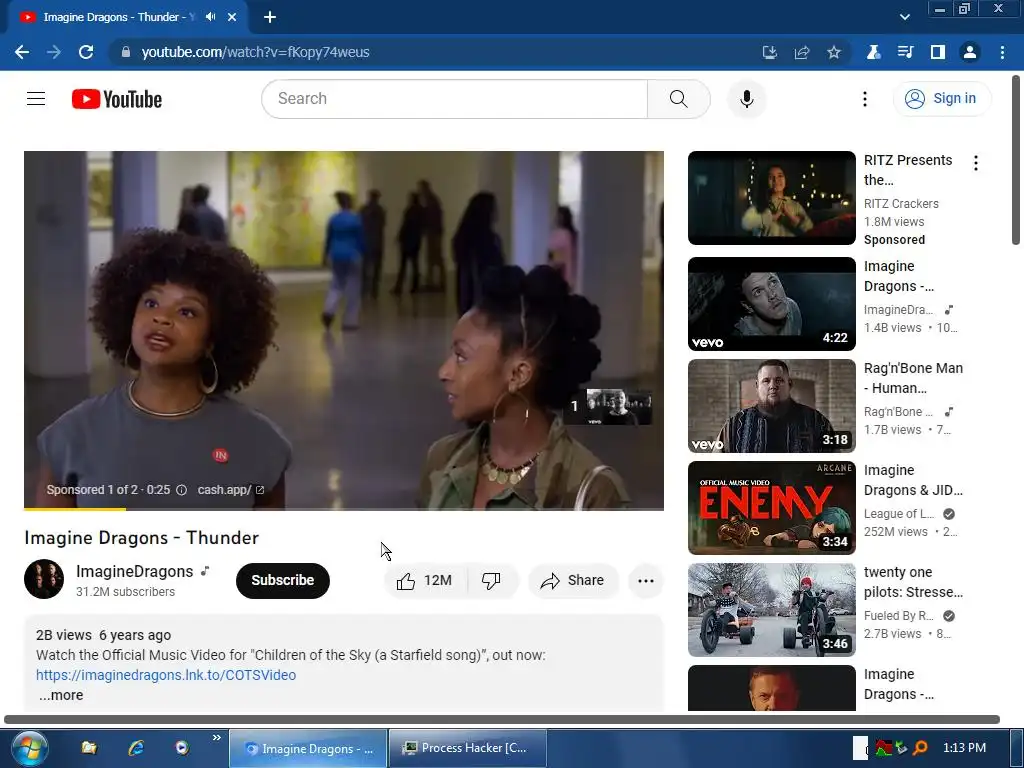Open RITZ Crackers channel name
The image size is (1024, 768).
click(x=901, y=204)
